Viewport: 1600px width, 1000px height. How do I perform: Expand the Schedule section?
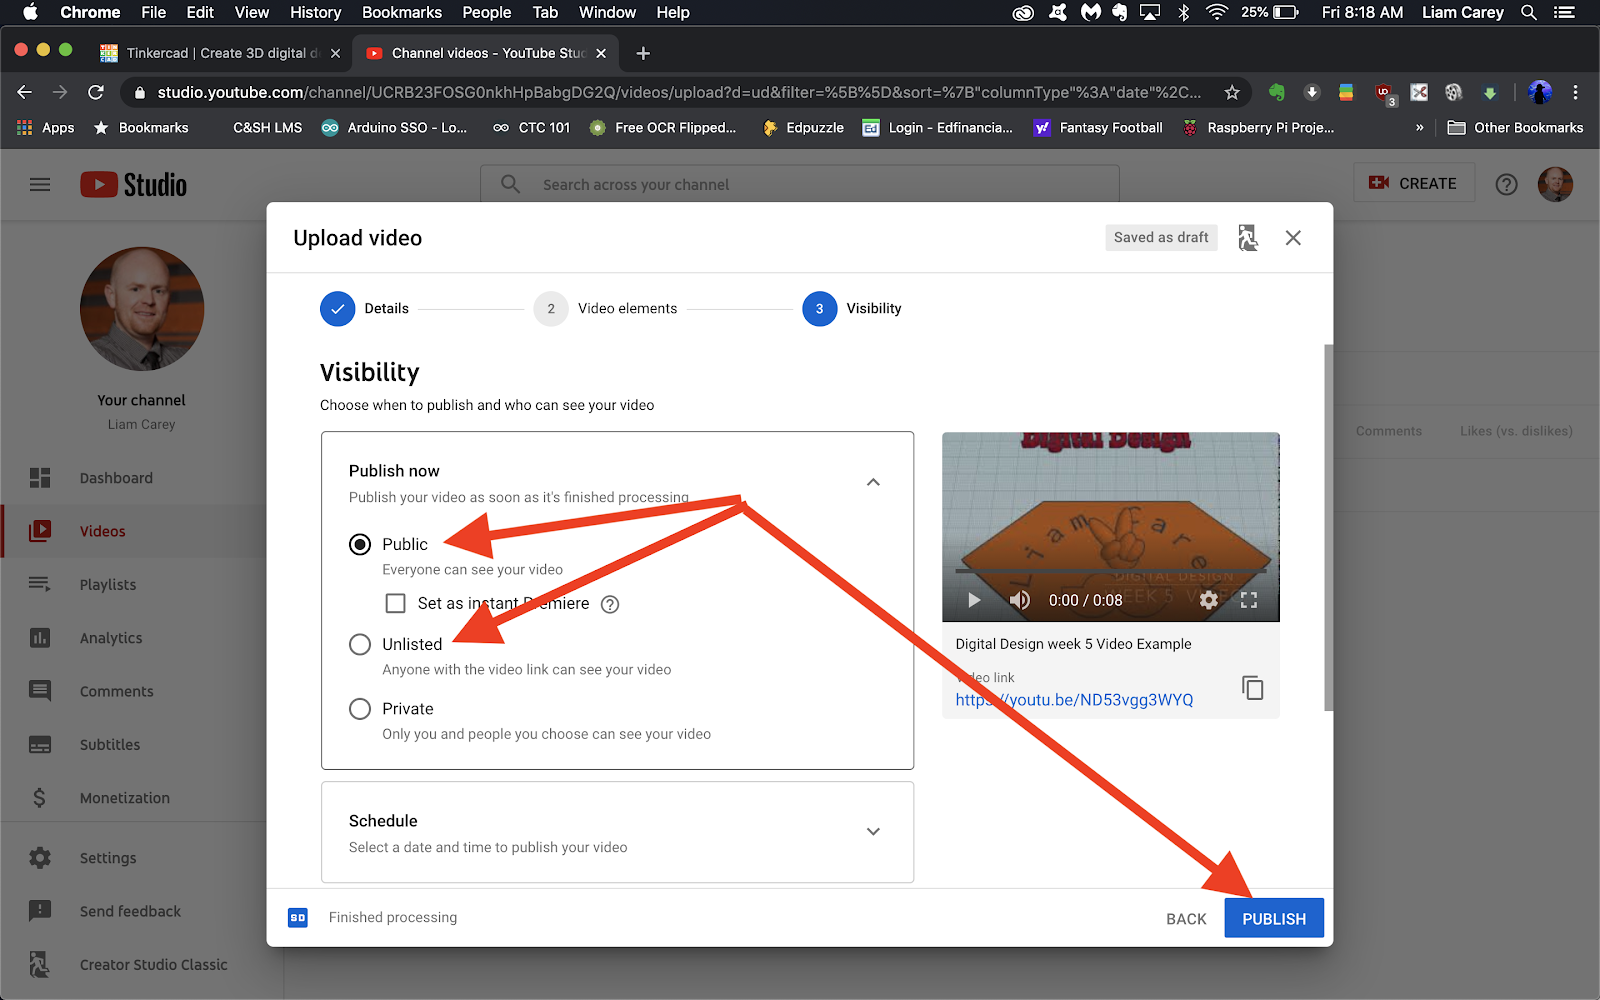pos(873,832)
